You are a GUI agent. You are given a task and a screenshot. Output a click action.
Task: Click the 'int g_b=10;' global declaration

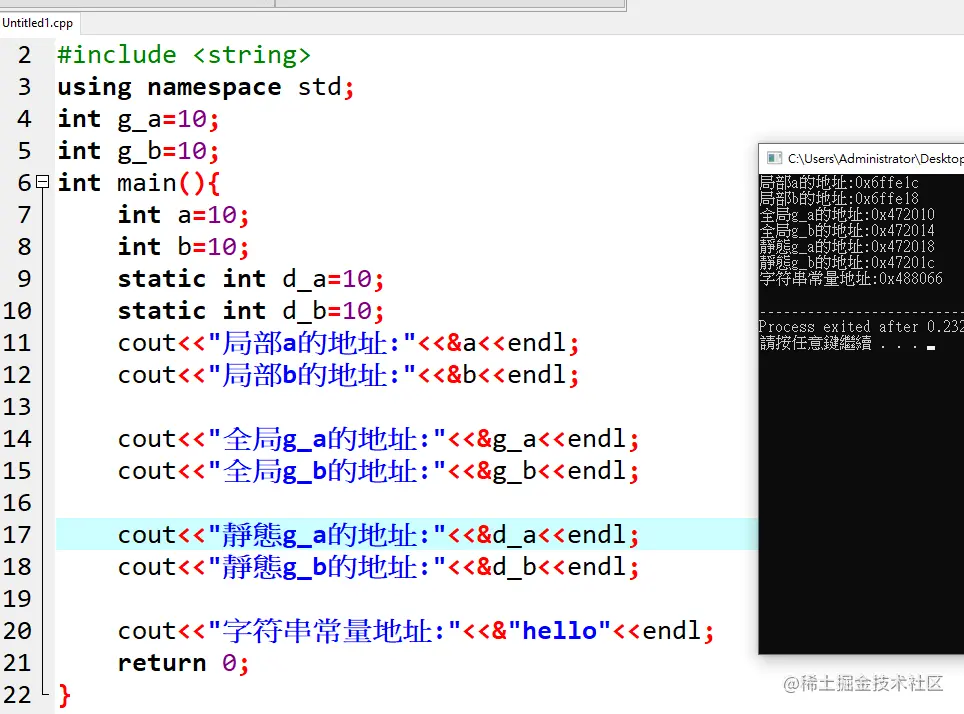(138, 151)
